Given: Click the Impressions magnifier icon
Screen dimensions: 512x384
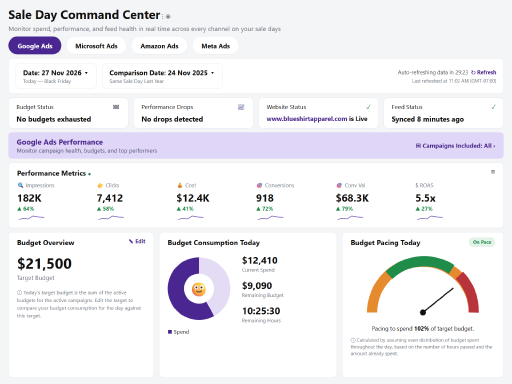Looking at the screenshot, I should 20,185.
